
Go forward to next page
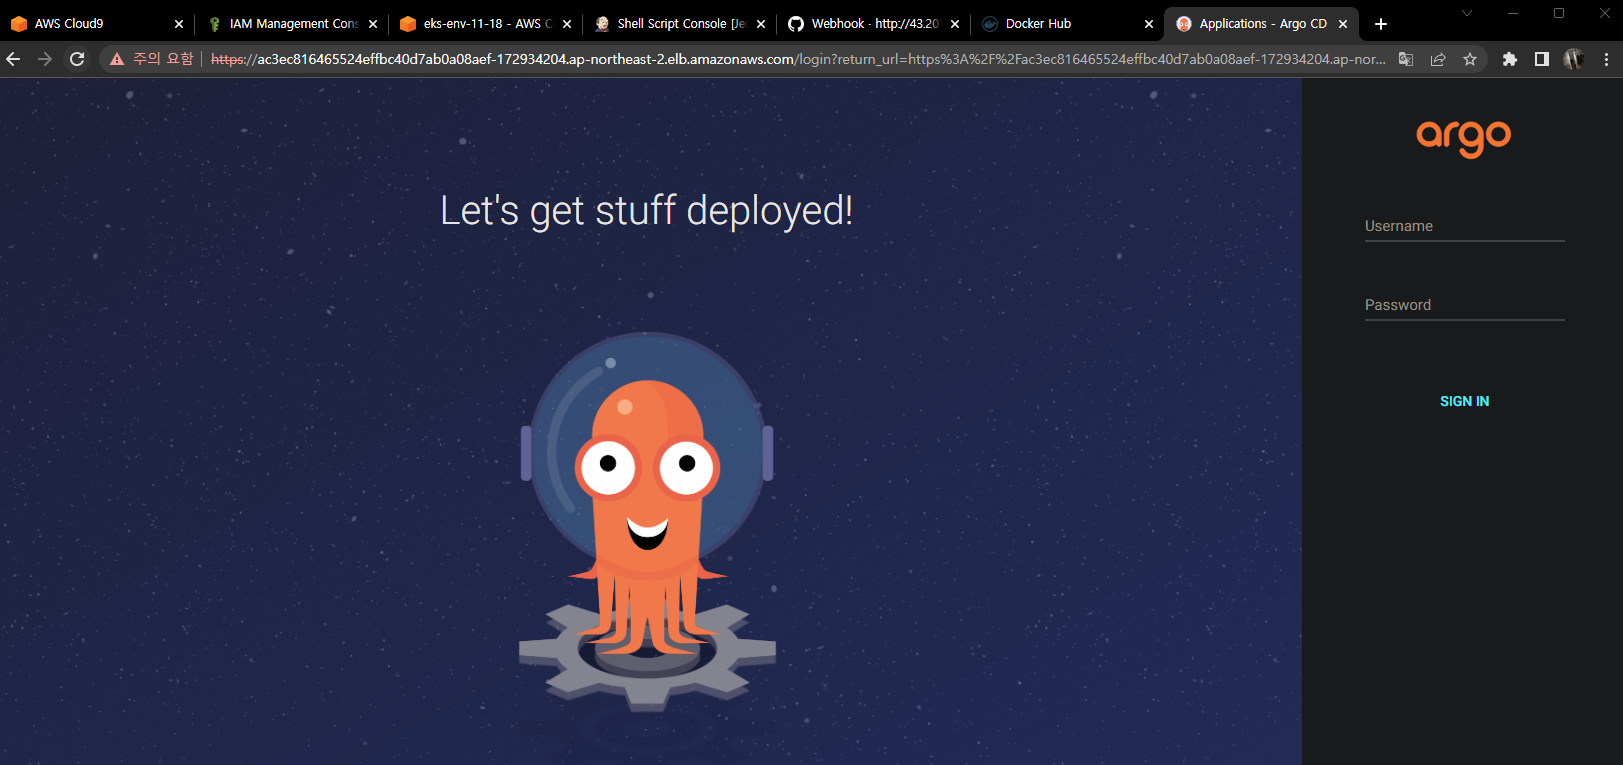45,59
